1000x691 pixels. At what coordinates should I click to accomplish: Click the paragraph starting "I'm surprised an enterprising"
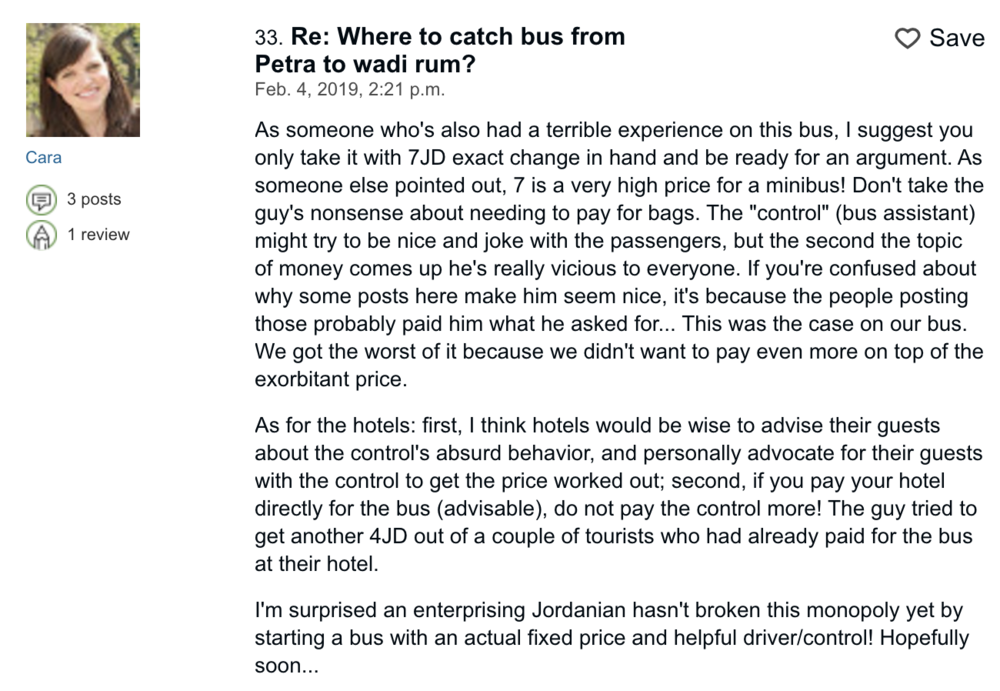tap(610, 638)
